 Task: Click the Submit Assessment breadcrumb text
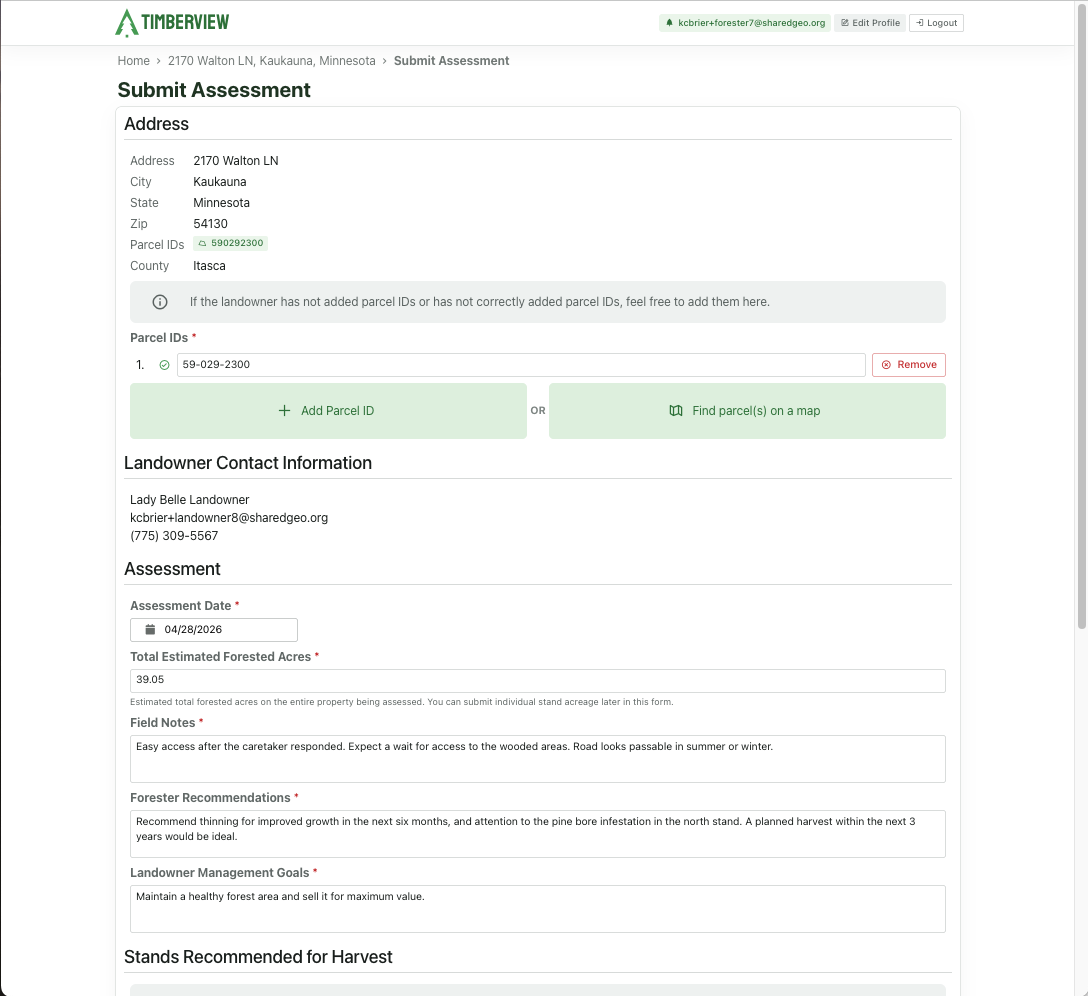point(452,61)
